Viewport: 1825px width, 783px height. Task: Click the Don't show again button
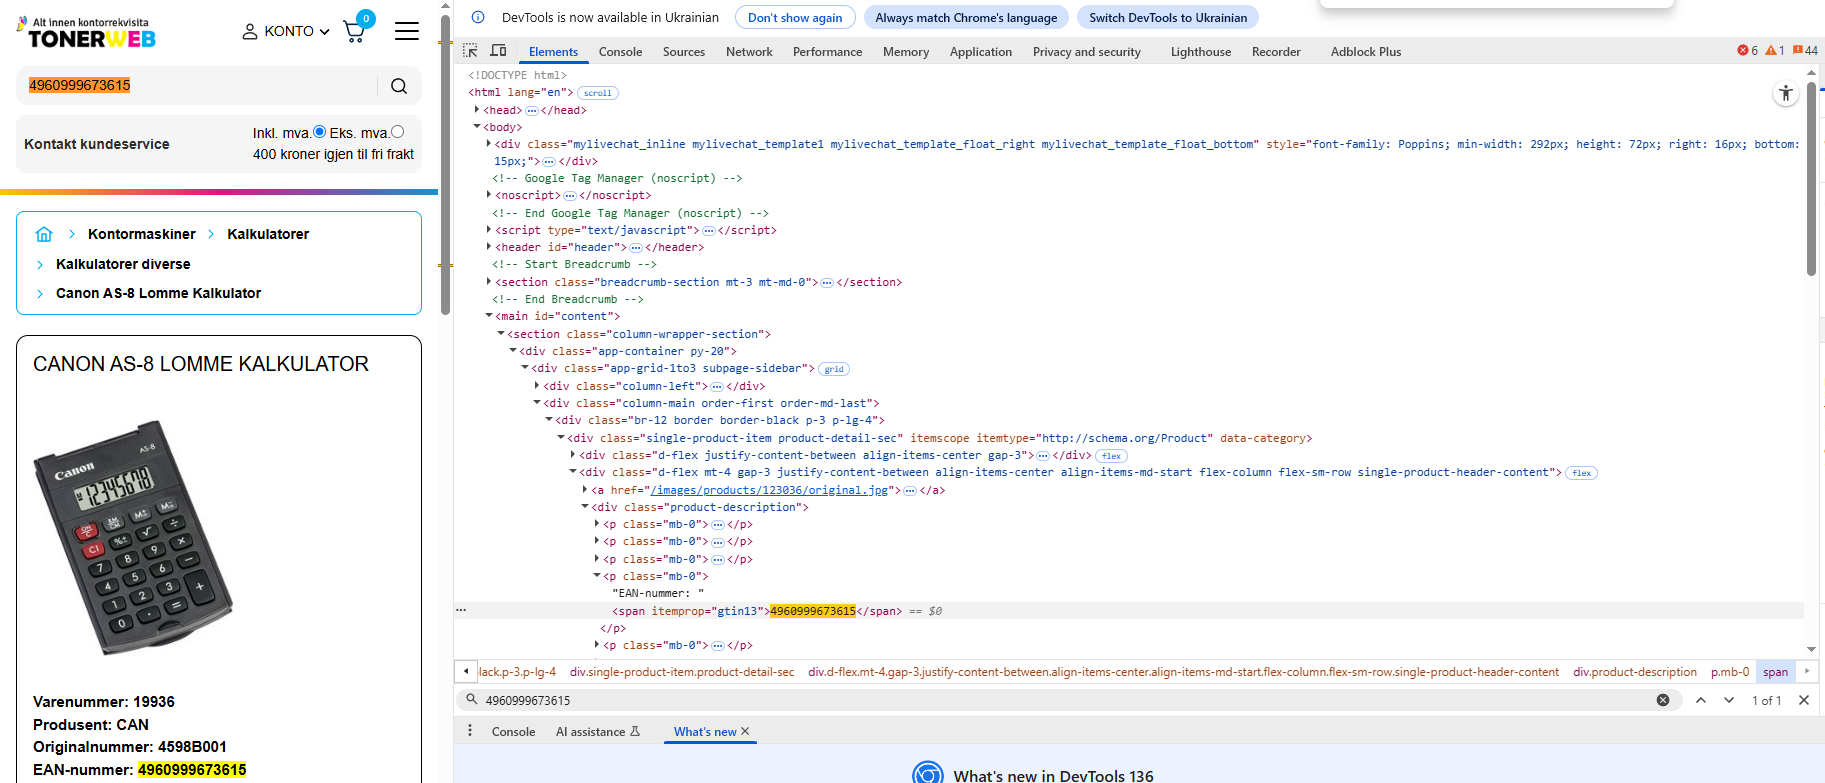(795, 17)
